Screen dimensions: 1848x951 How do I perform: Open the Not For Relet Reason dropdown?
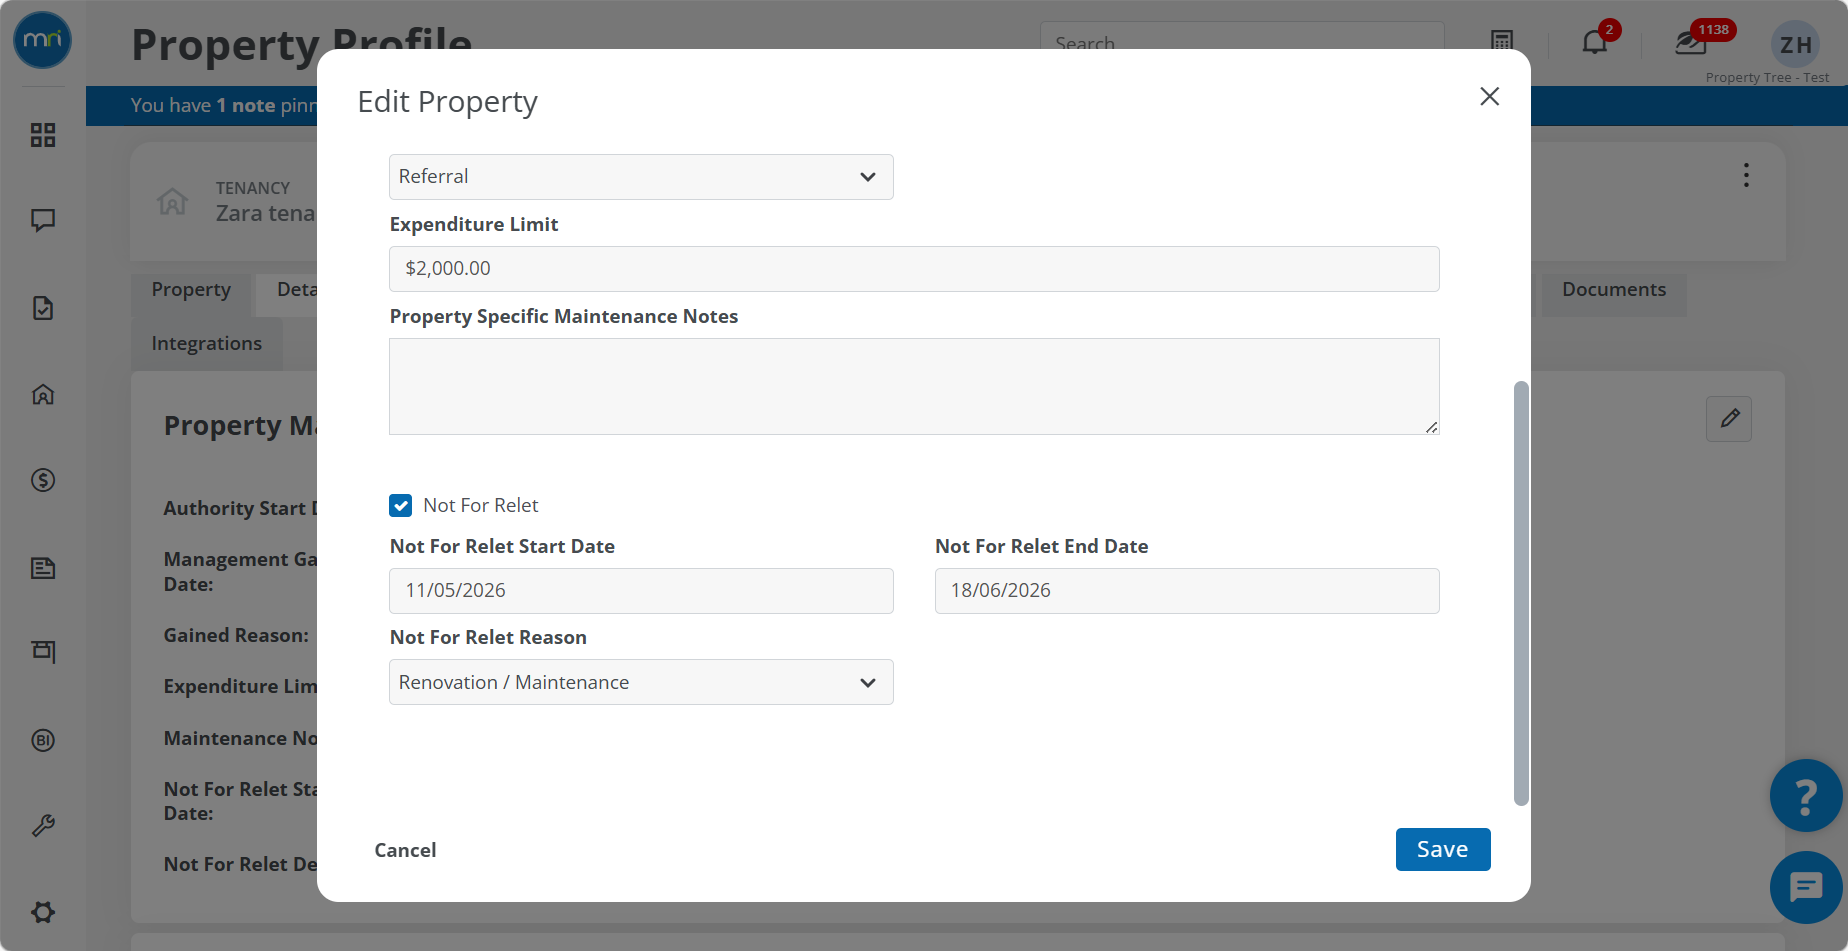[641, 682]
